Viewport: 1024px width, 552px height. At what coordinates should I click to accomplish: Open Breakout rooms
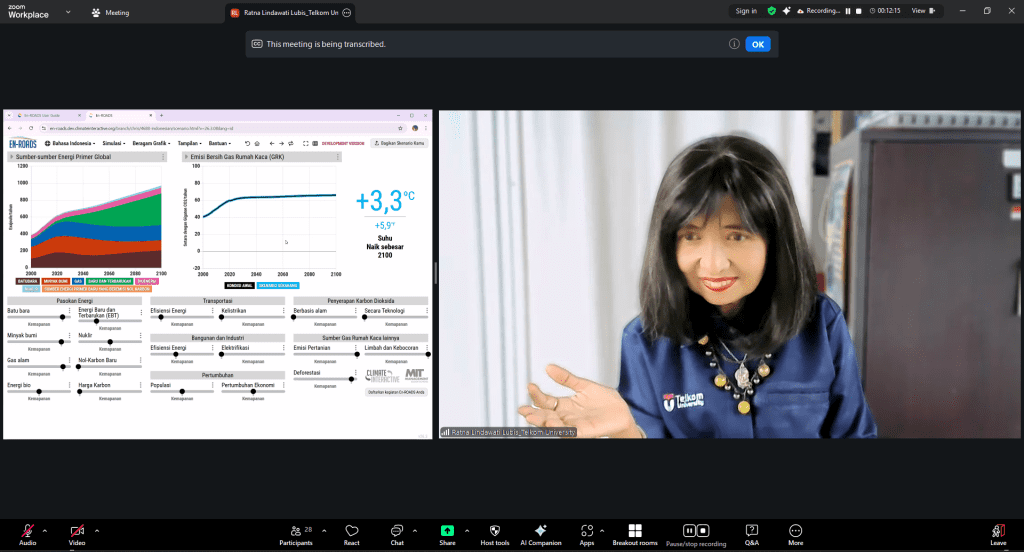click(x=634, y=531)
